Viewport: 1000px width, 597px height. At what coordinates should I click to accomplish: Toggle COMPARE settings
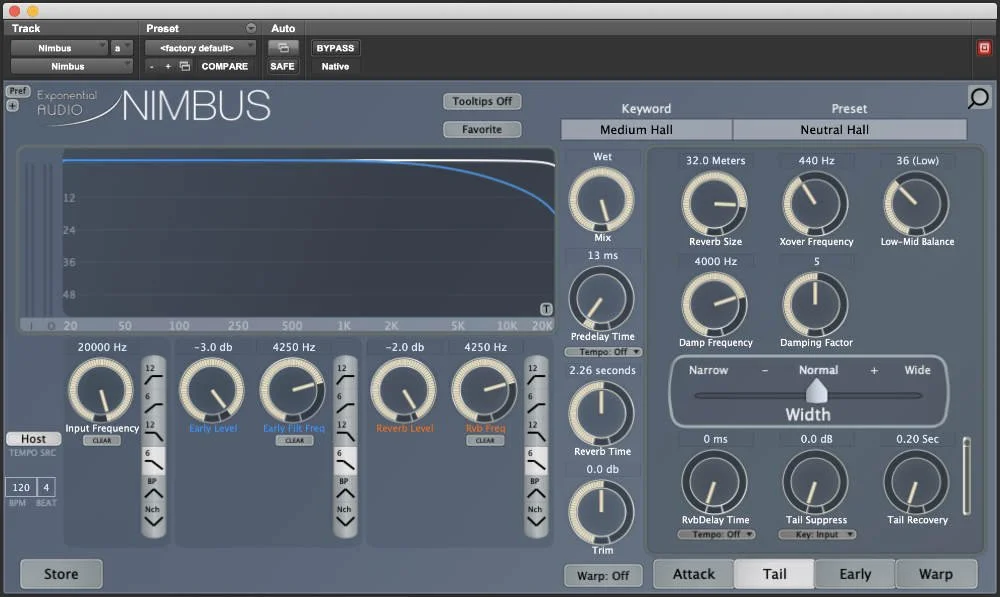click(x=224, y=66)
